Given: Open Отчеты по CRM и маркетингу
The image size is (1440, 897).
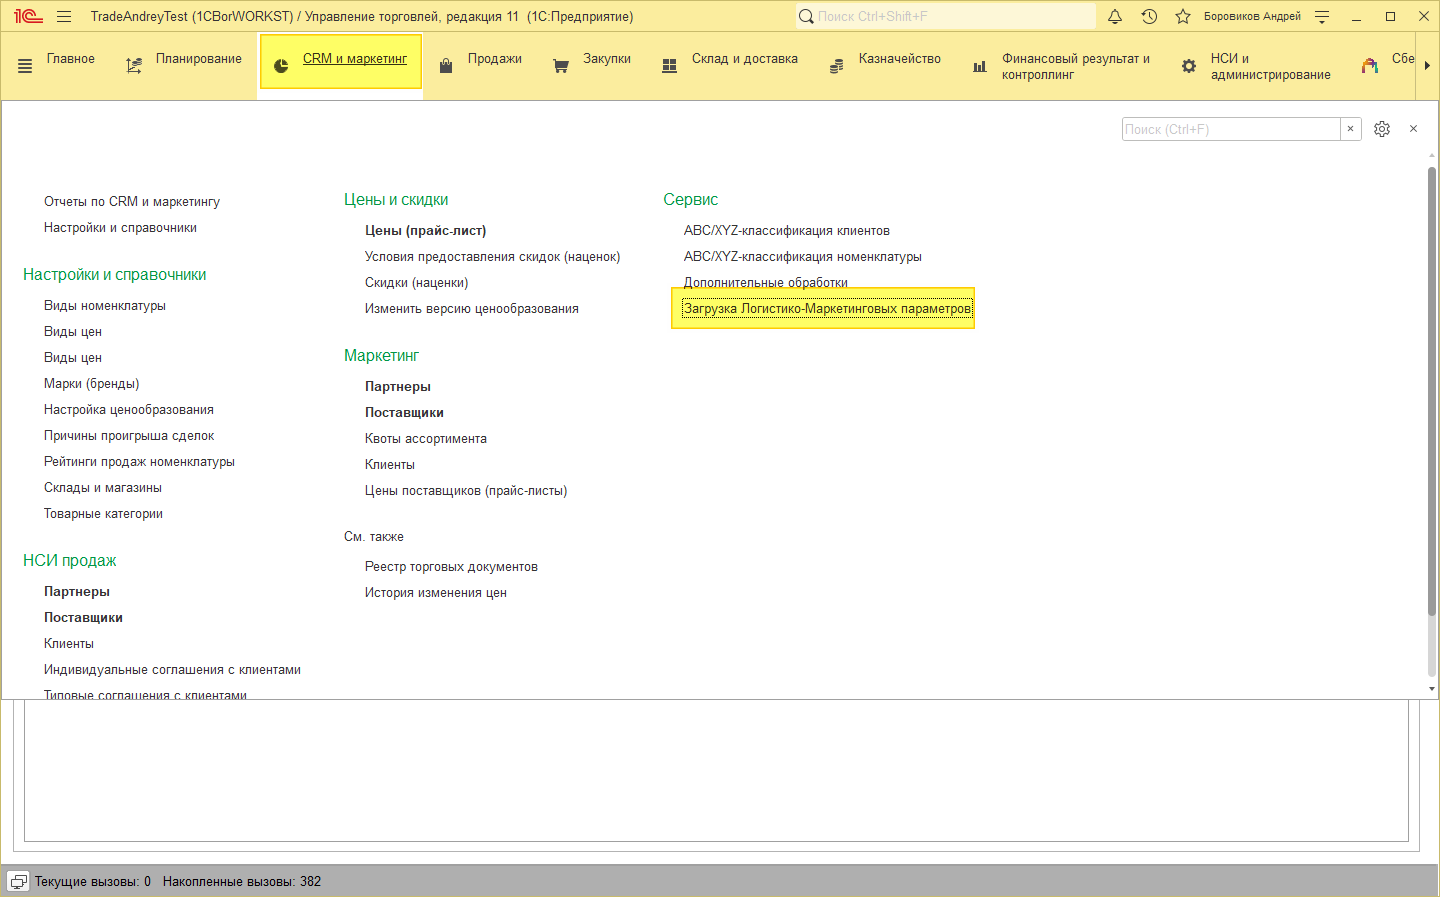Looking at the screenshot, I should 132,202.
